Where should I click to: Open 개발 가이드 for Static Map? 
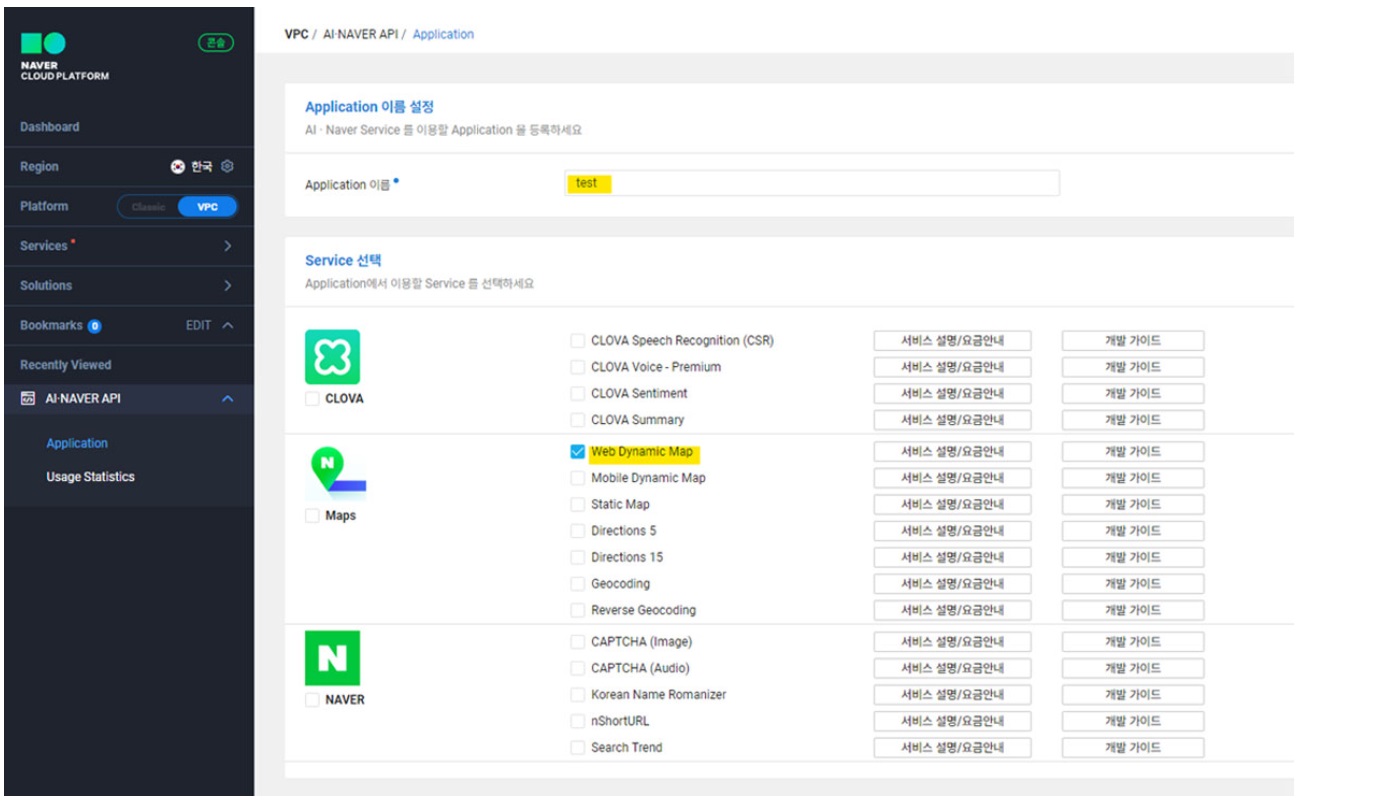1133,505
